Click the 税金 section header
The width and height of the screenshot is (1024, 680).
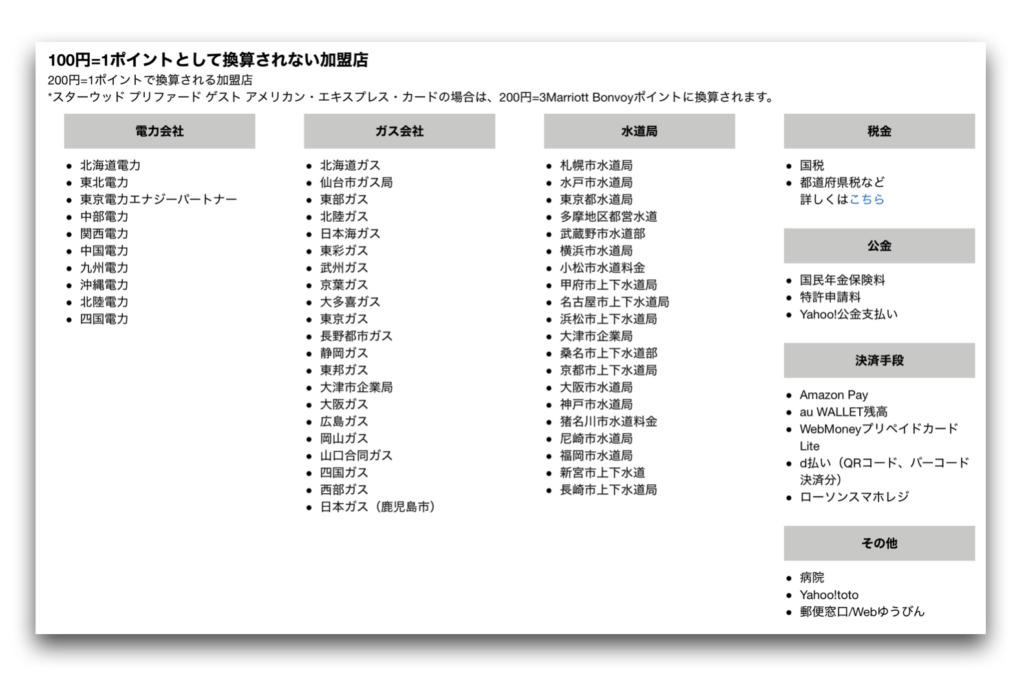tap(879, 131)
